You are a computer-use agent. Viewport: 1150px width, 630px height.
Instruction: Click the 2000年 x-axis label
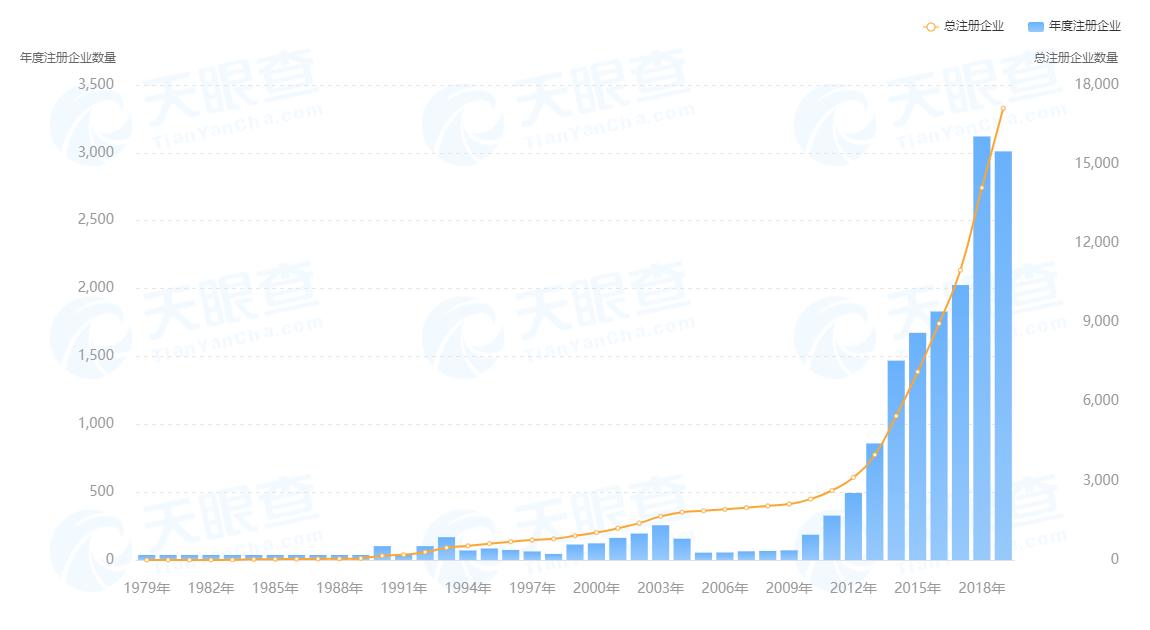click(x=596, y=588)
